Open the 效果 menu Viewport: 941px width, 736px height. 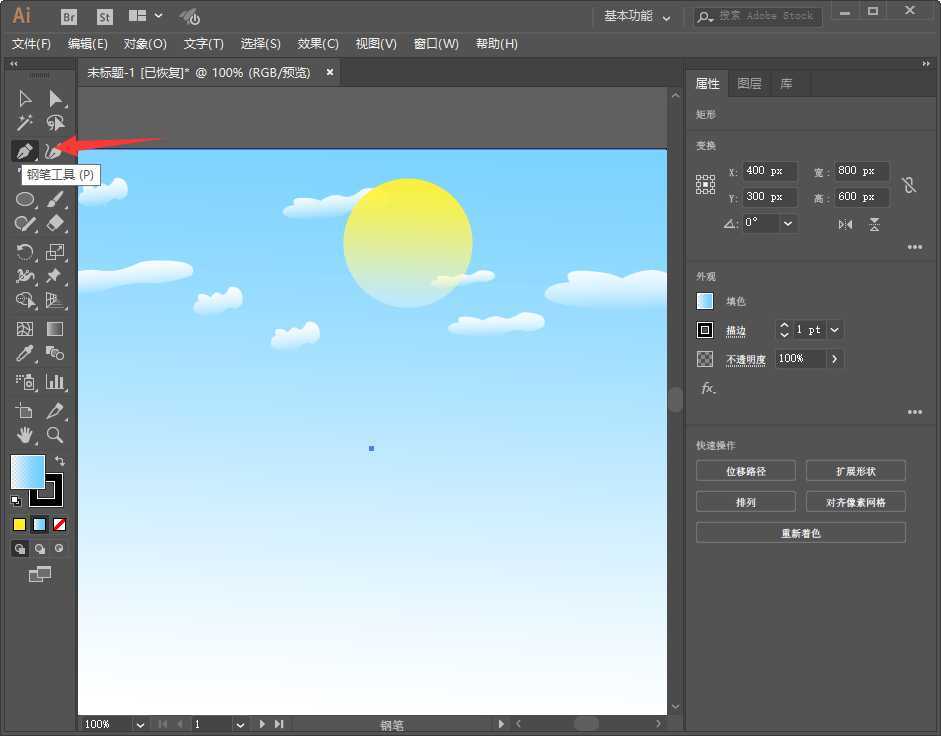[x=317, y=43]
